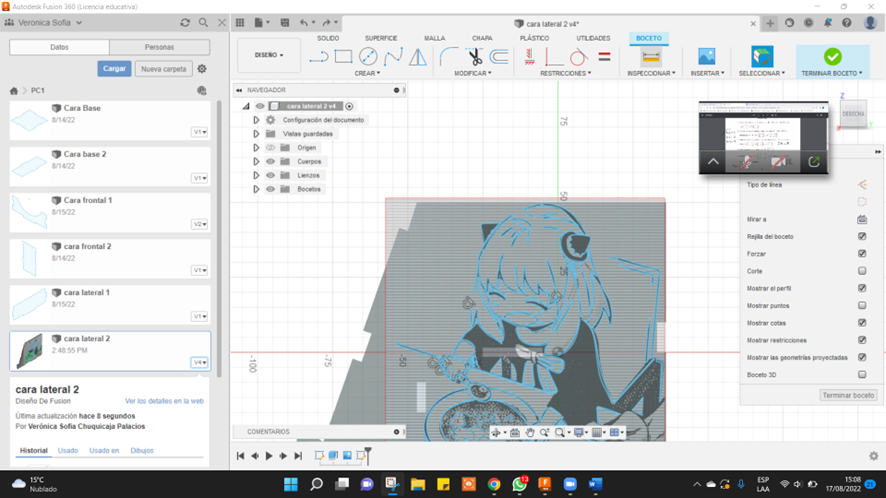
Task: Click the Undo arrow
Action: click(x=304, y=23)
